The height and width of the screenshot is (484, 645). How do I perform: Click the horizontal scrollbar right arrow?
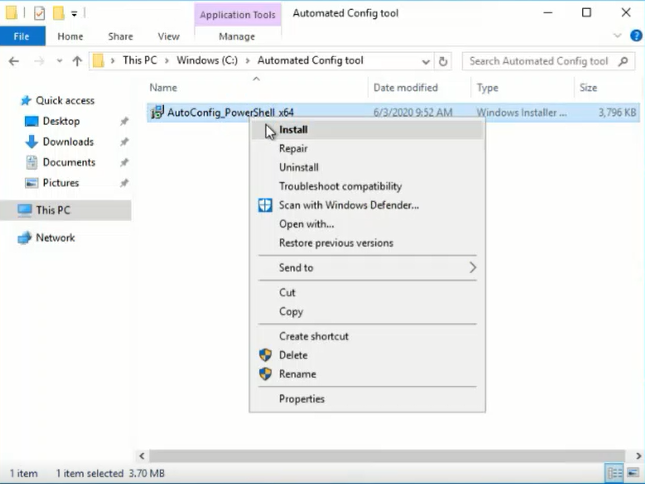(638, 456)
